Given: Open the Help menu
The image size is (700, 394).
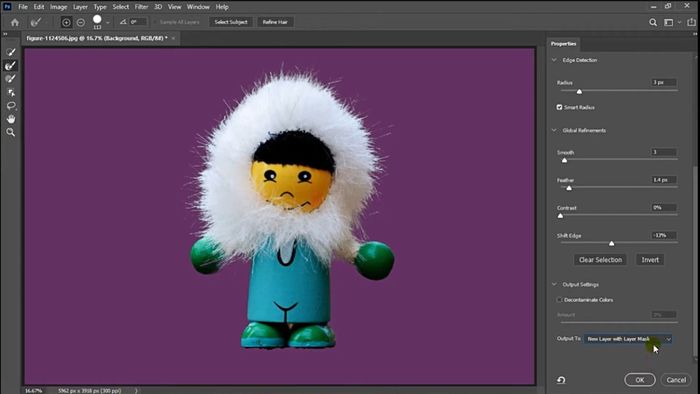Looking at the screenshot, I should pos(222,7).
